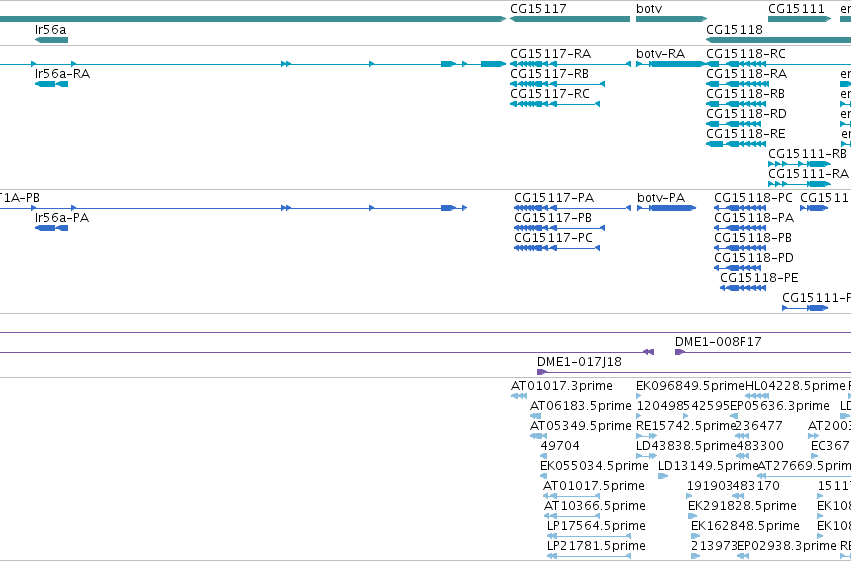The width and height of the screenshot is (851, 561).
Task: Click BAC clone DME1-008F17 label
Action: click(718, 342)
